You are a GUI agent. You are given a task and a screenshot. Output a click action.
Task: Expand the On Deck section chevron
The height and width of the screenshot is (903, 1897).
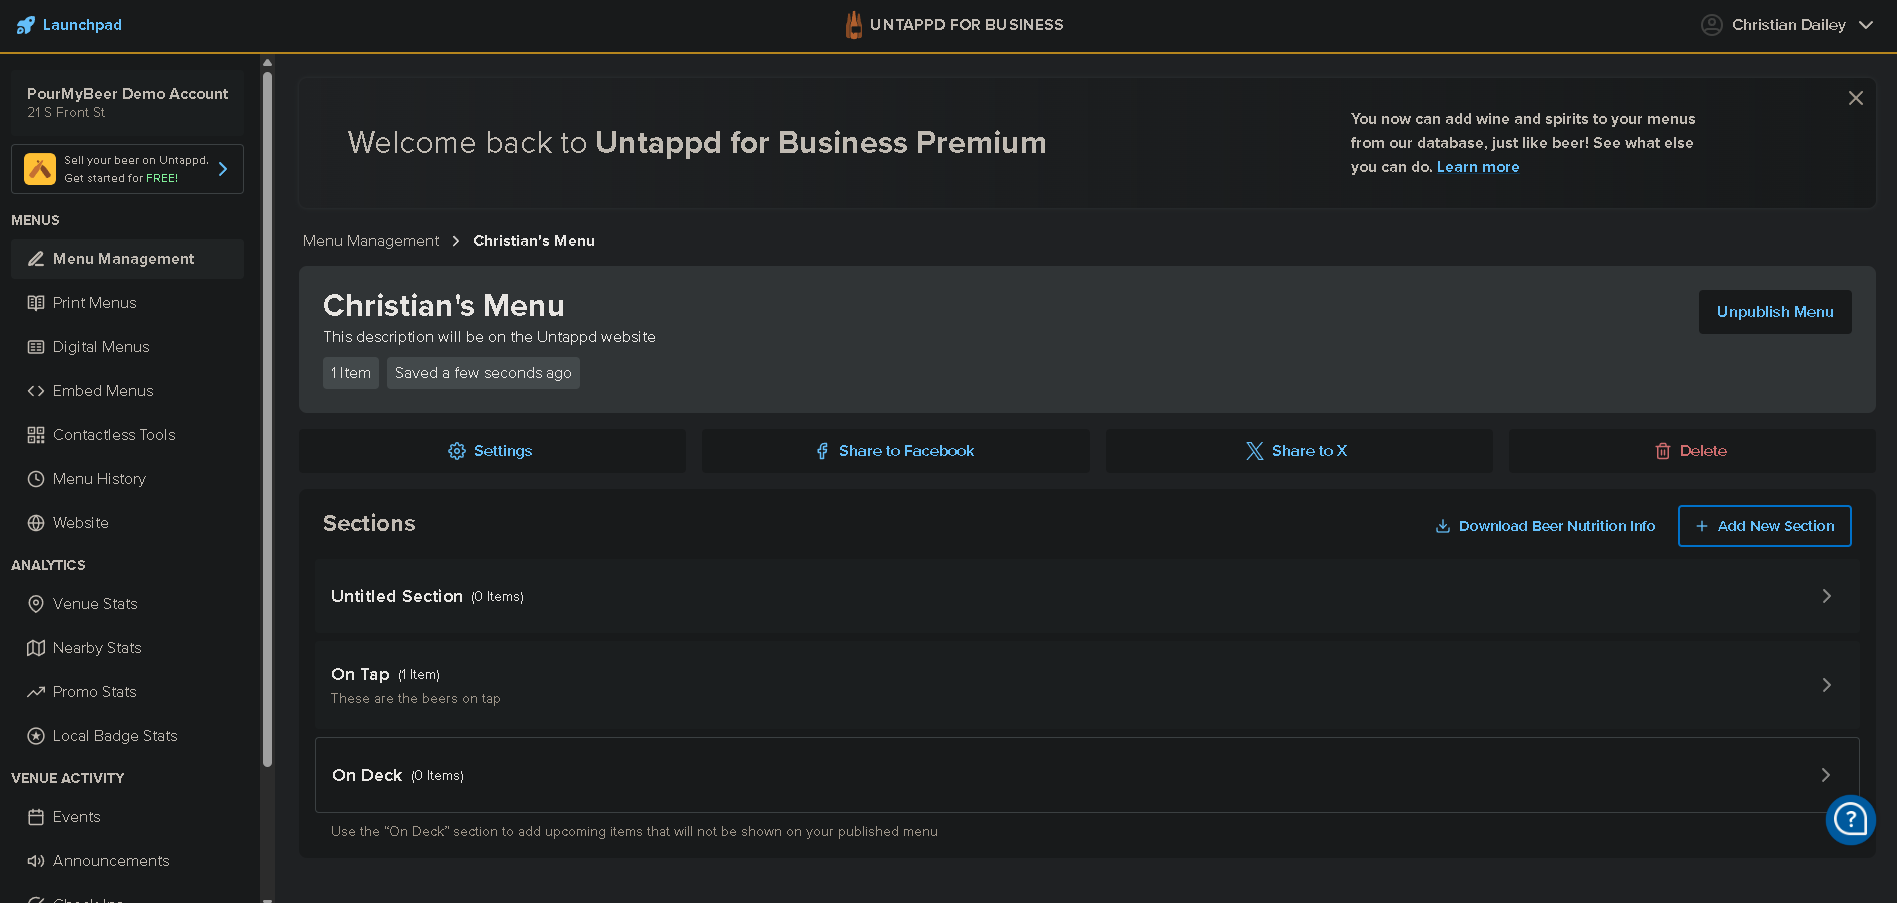[x=1825, y=775]
